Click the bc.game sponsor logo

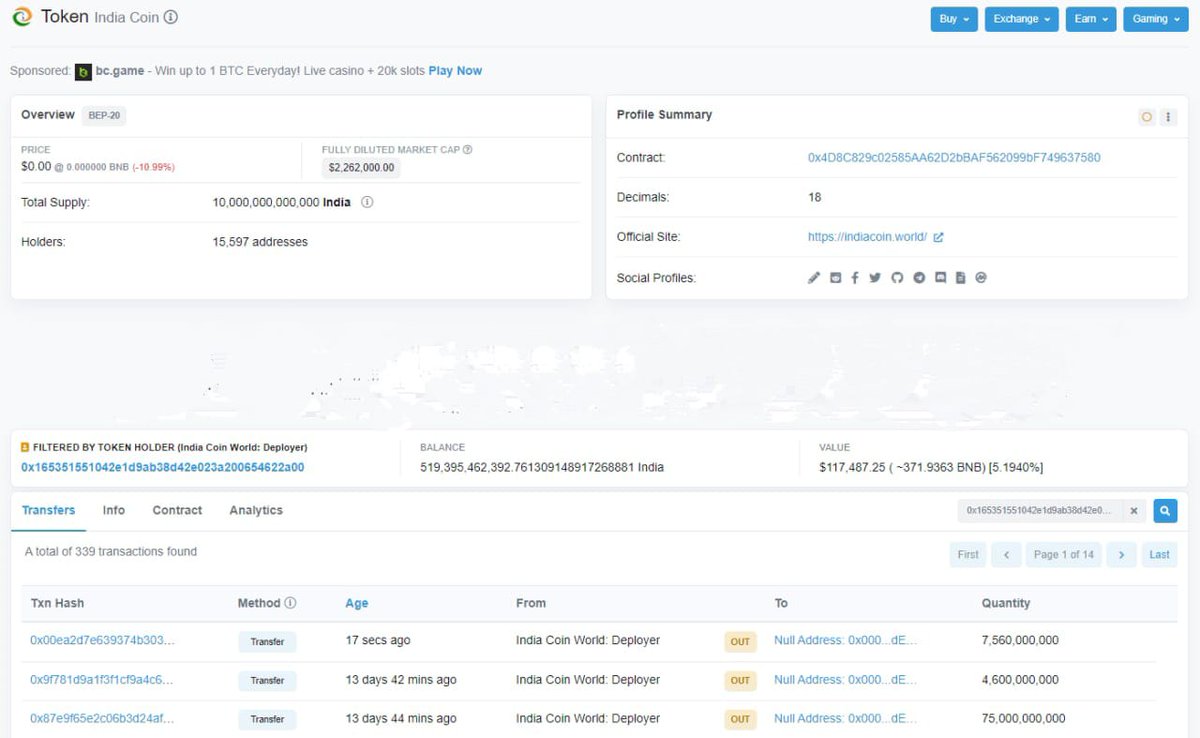tap(84, 71)
